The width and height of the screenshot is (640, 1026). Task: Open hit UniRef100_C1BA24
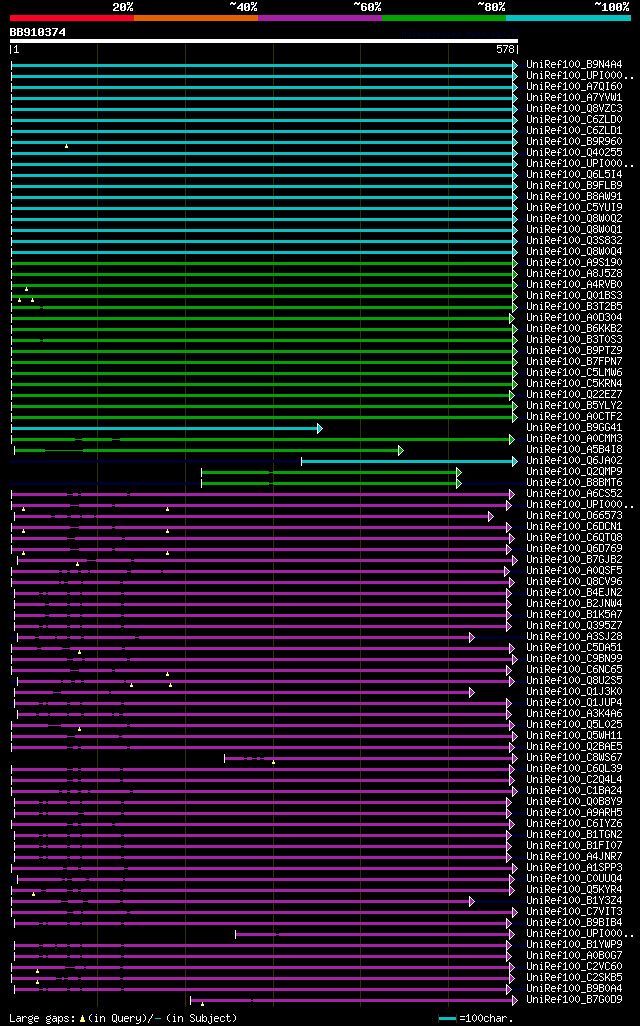[575, 790]
